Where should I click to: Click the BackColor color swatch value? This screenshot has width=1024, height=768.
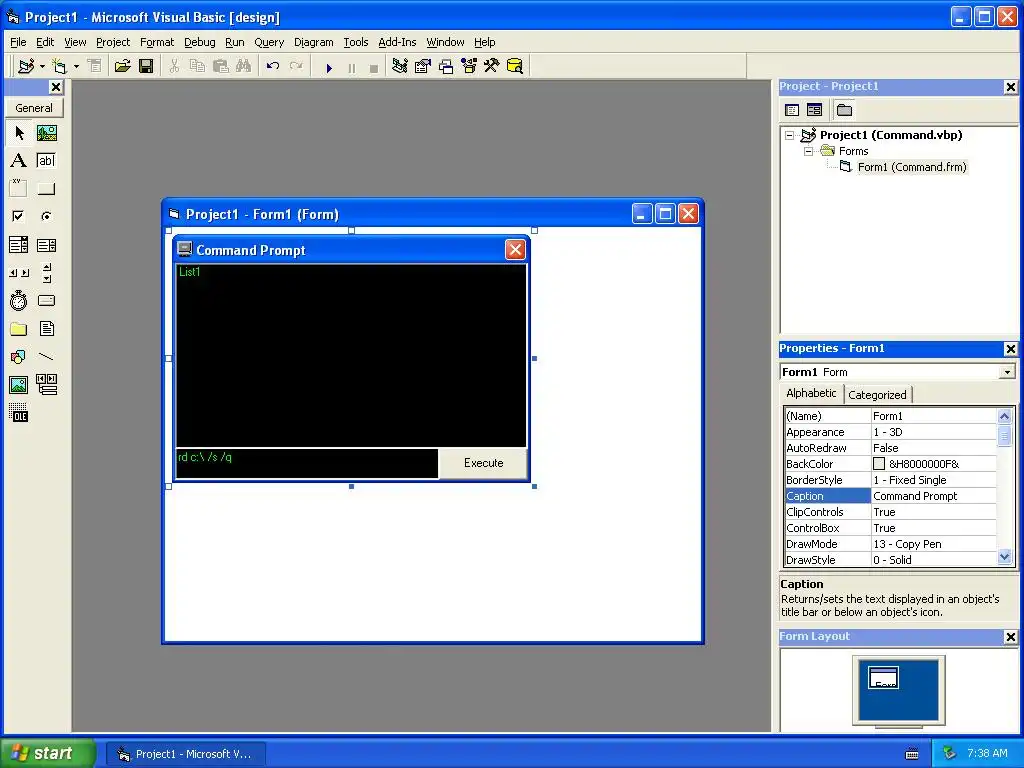coord(879,464)
